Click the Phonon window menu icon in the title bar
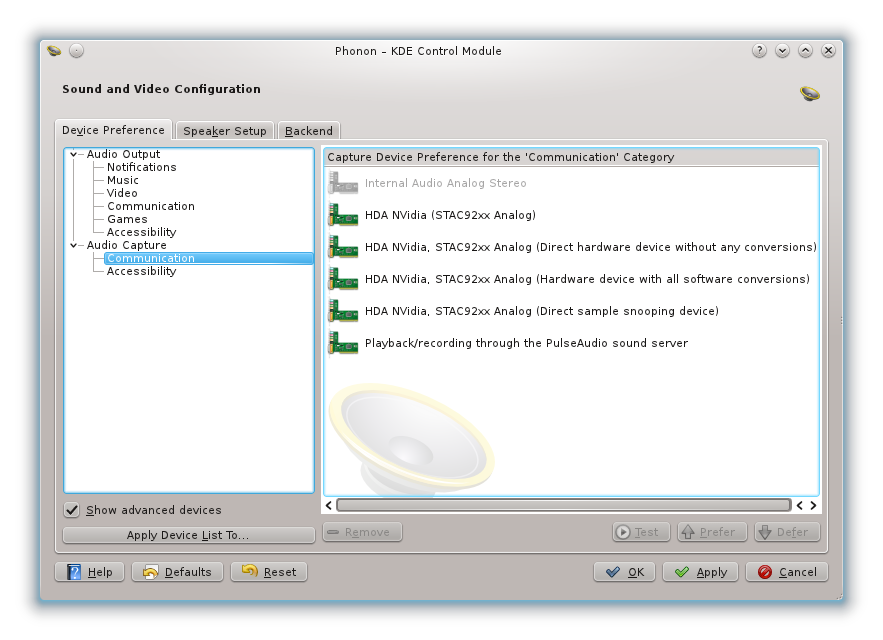 (55, 51)
